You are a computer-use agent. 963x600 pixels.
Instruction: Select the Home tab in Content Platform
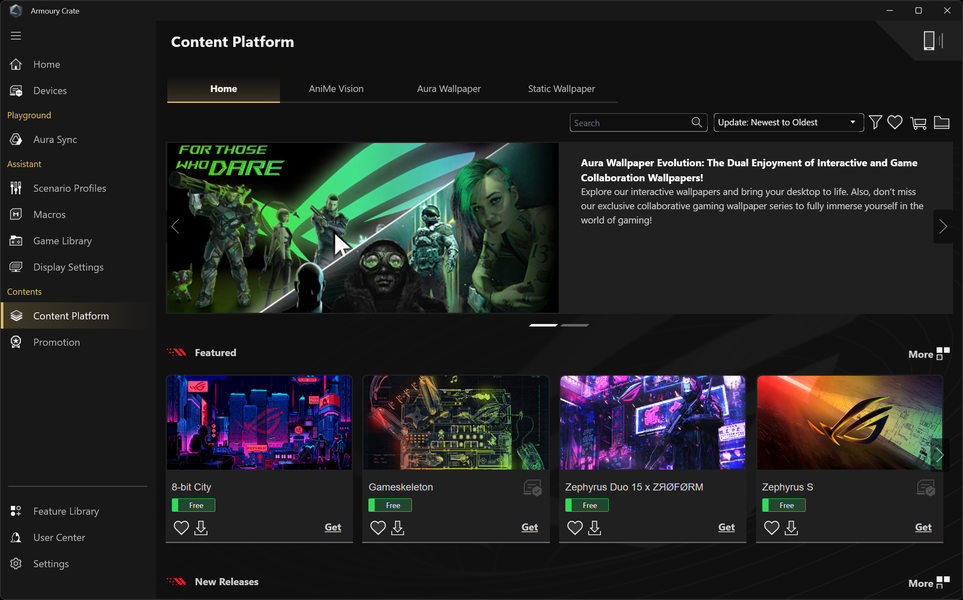coord(224,89)
